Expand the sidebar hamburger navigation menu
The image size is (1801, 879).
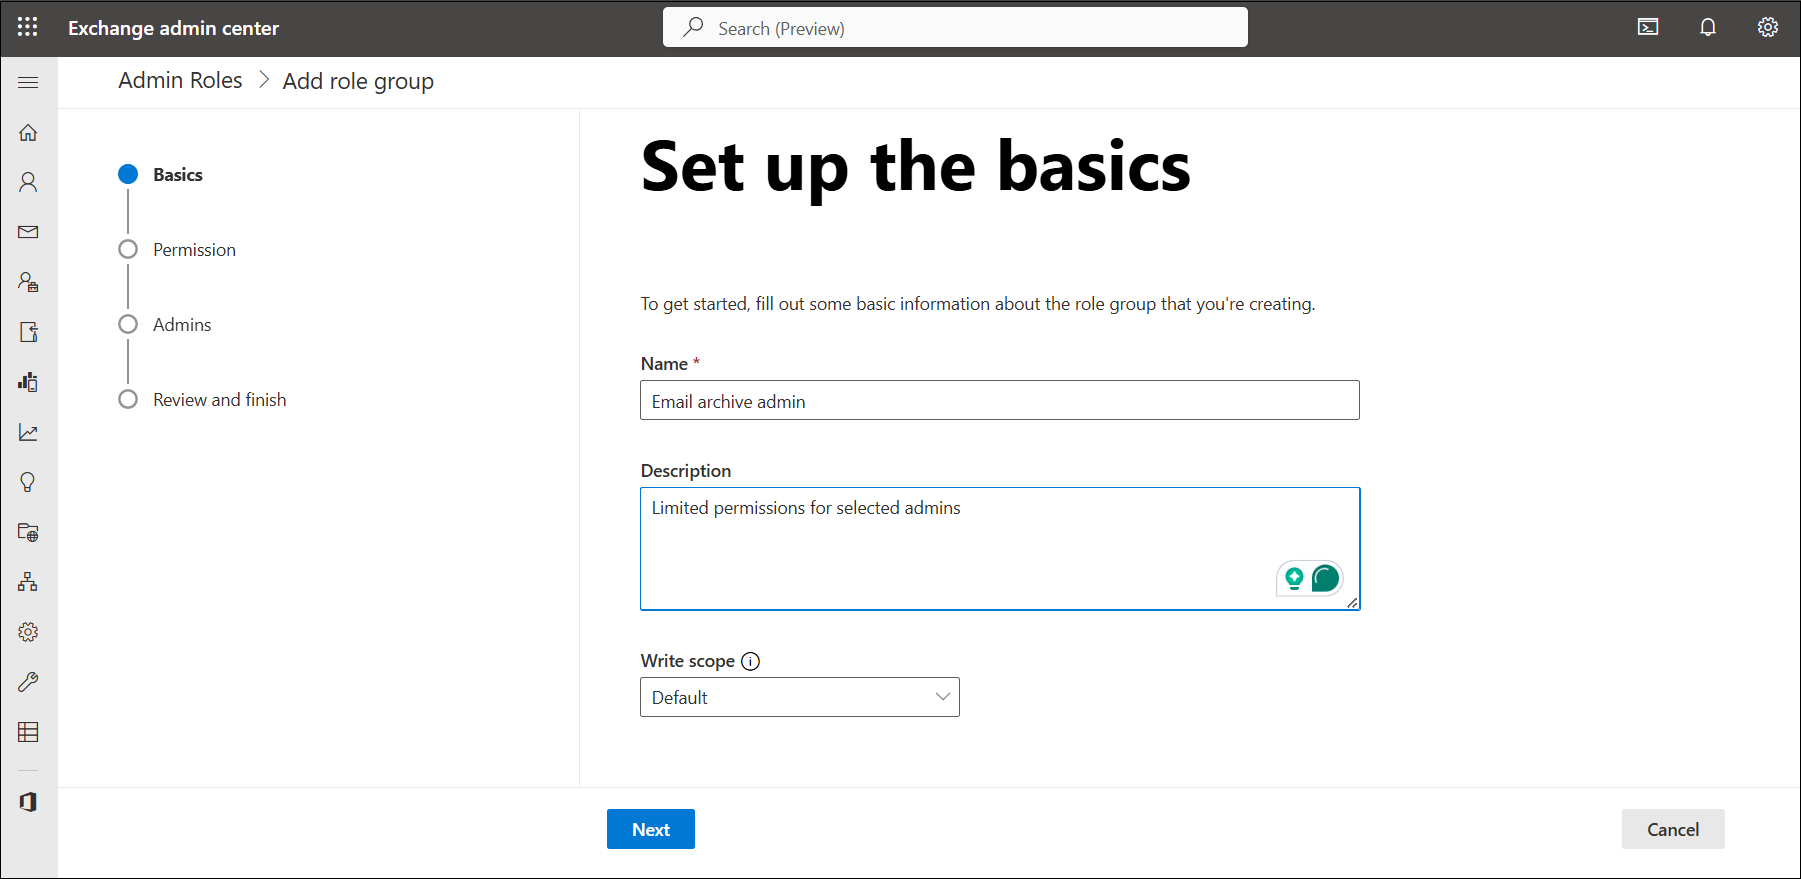point(28,82)
